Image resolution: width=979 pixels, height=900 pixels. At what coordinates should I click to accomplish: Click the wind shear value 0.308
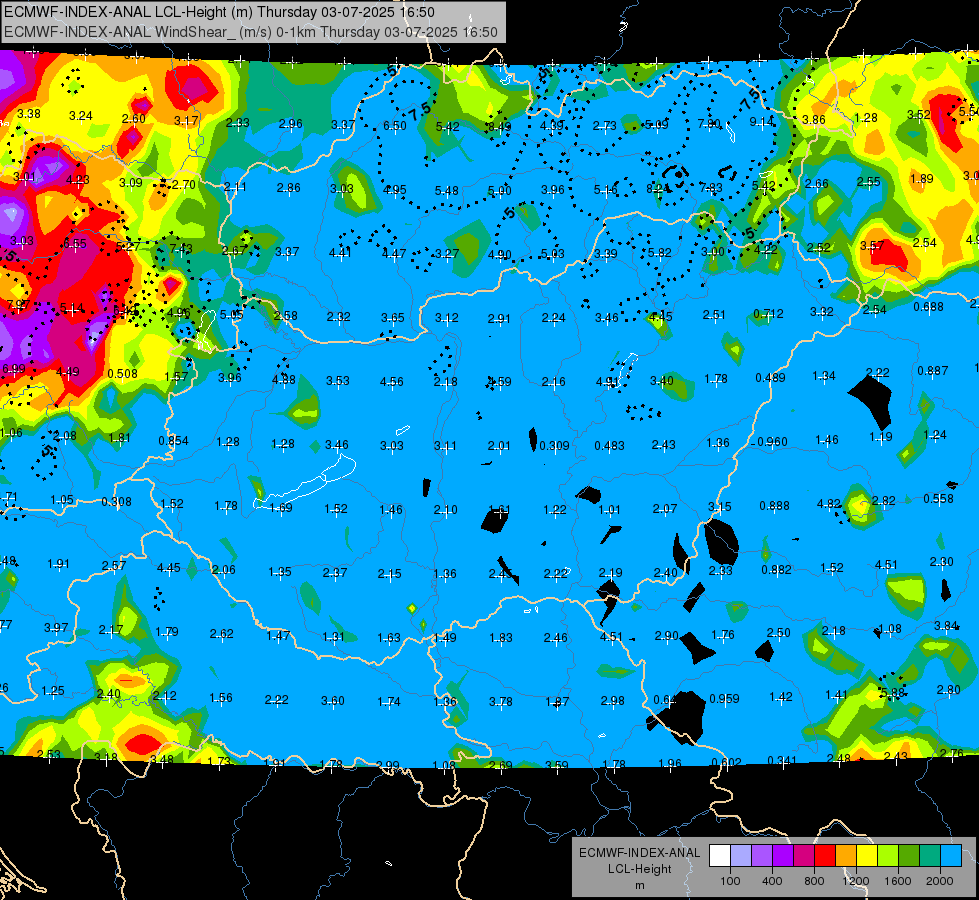[116, 502]
